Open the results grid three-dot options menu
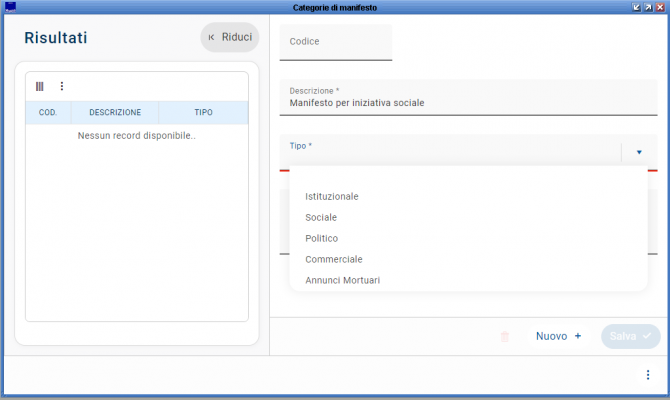 point(62,86)
